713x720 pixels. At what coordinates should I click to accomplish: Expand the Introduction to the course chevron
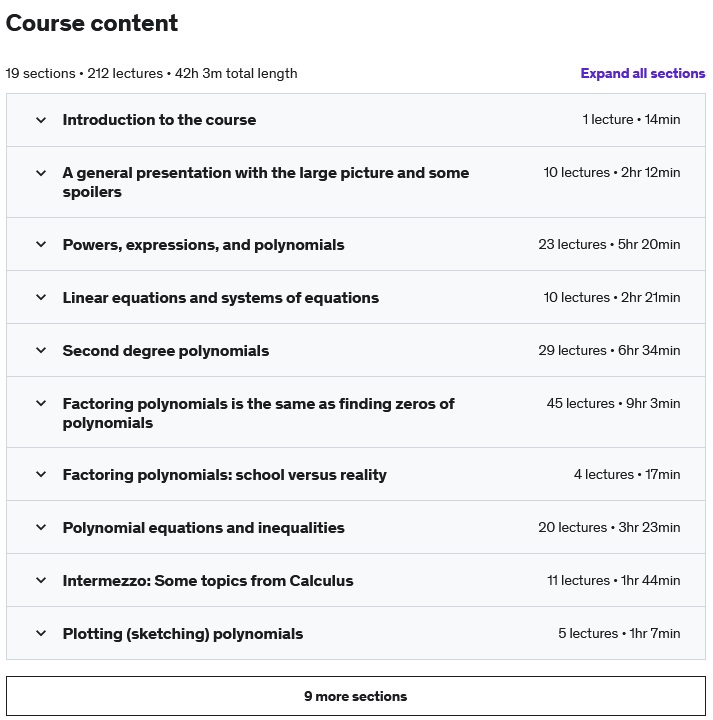coord(41,120)
